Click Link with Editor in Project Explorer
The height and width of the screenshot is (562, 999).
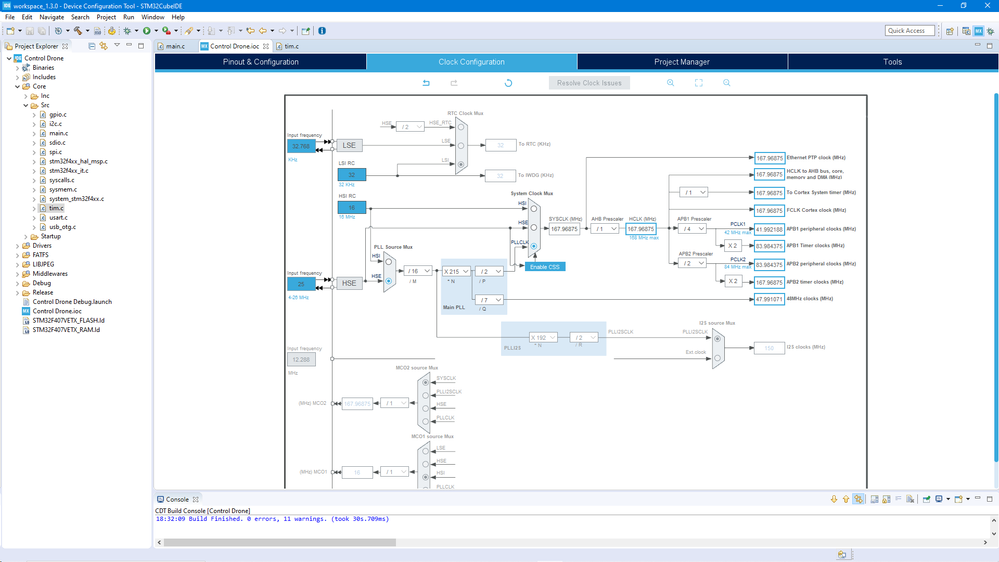103,46
